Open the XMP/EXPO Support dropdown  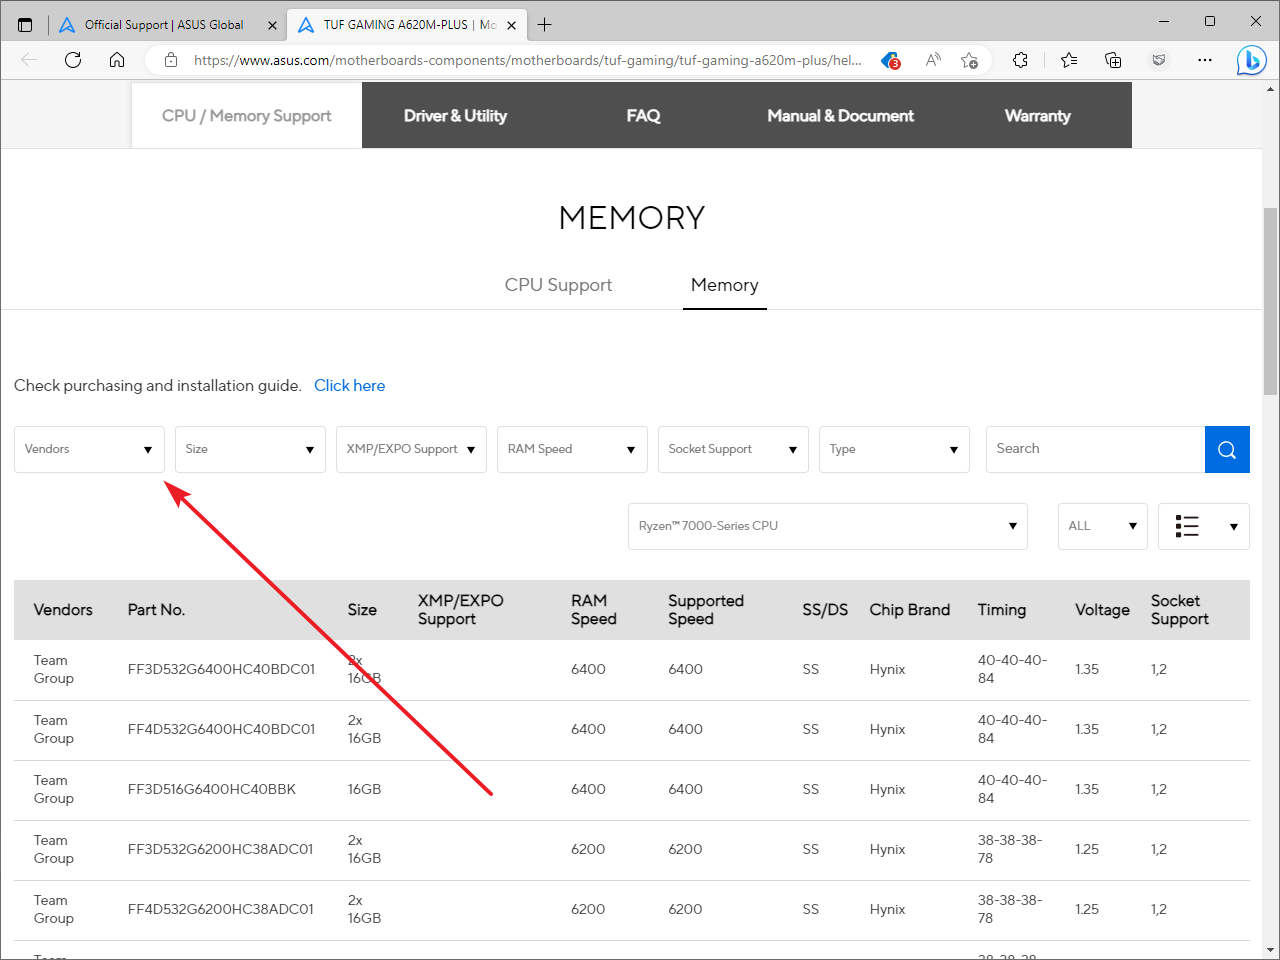coord(411,450)
